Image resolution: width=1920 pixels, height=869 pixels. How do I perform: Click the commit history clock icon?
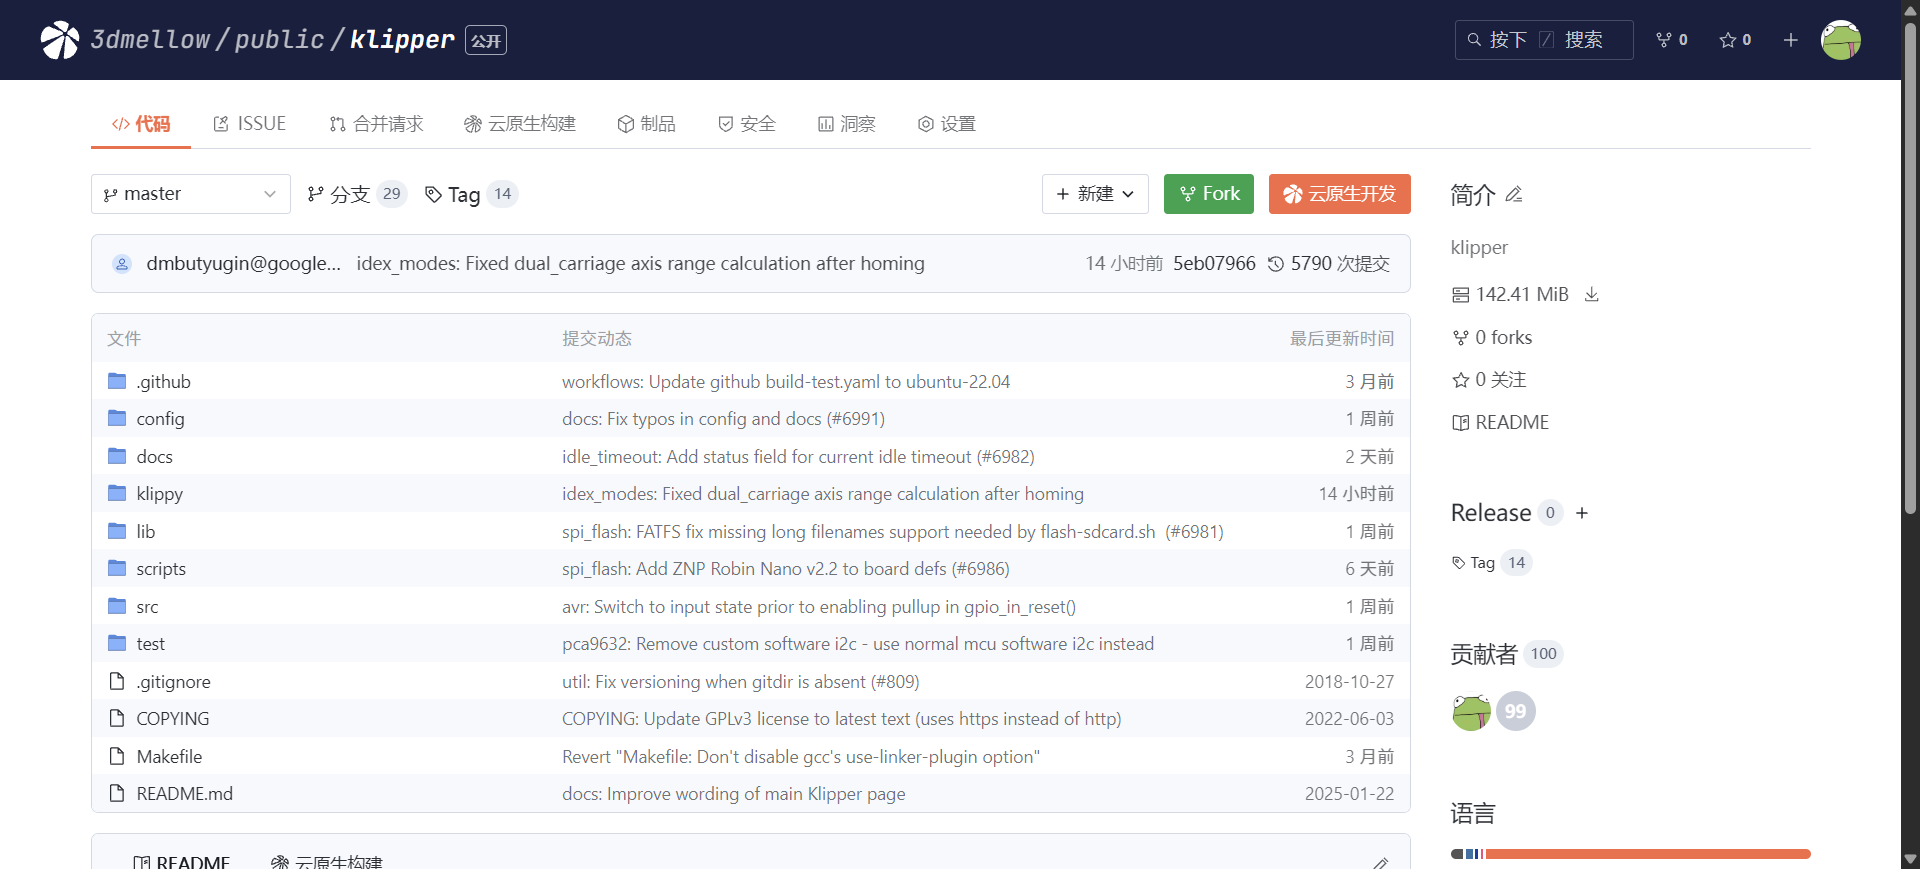point(1276,264)
